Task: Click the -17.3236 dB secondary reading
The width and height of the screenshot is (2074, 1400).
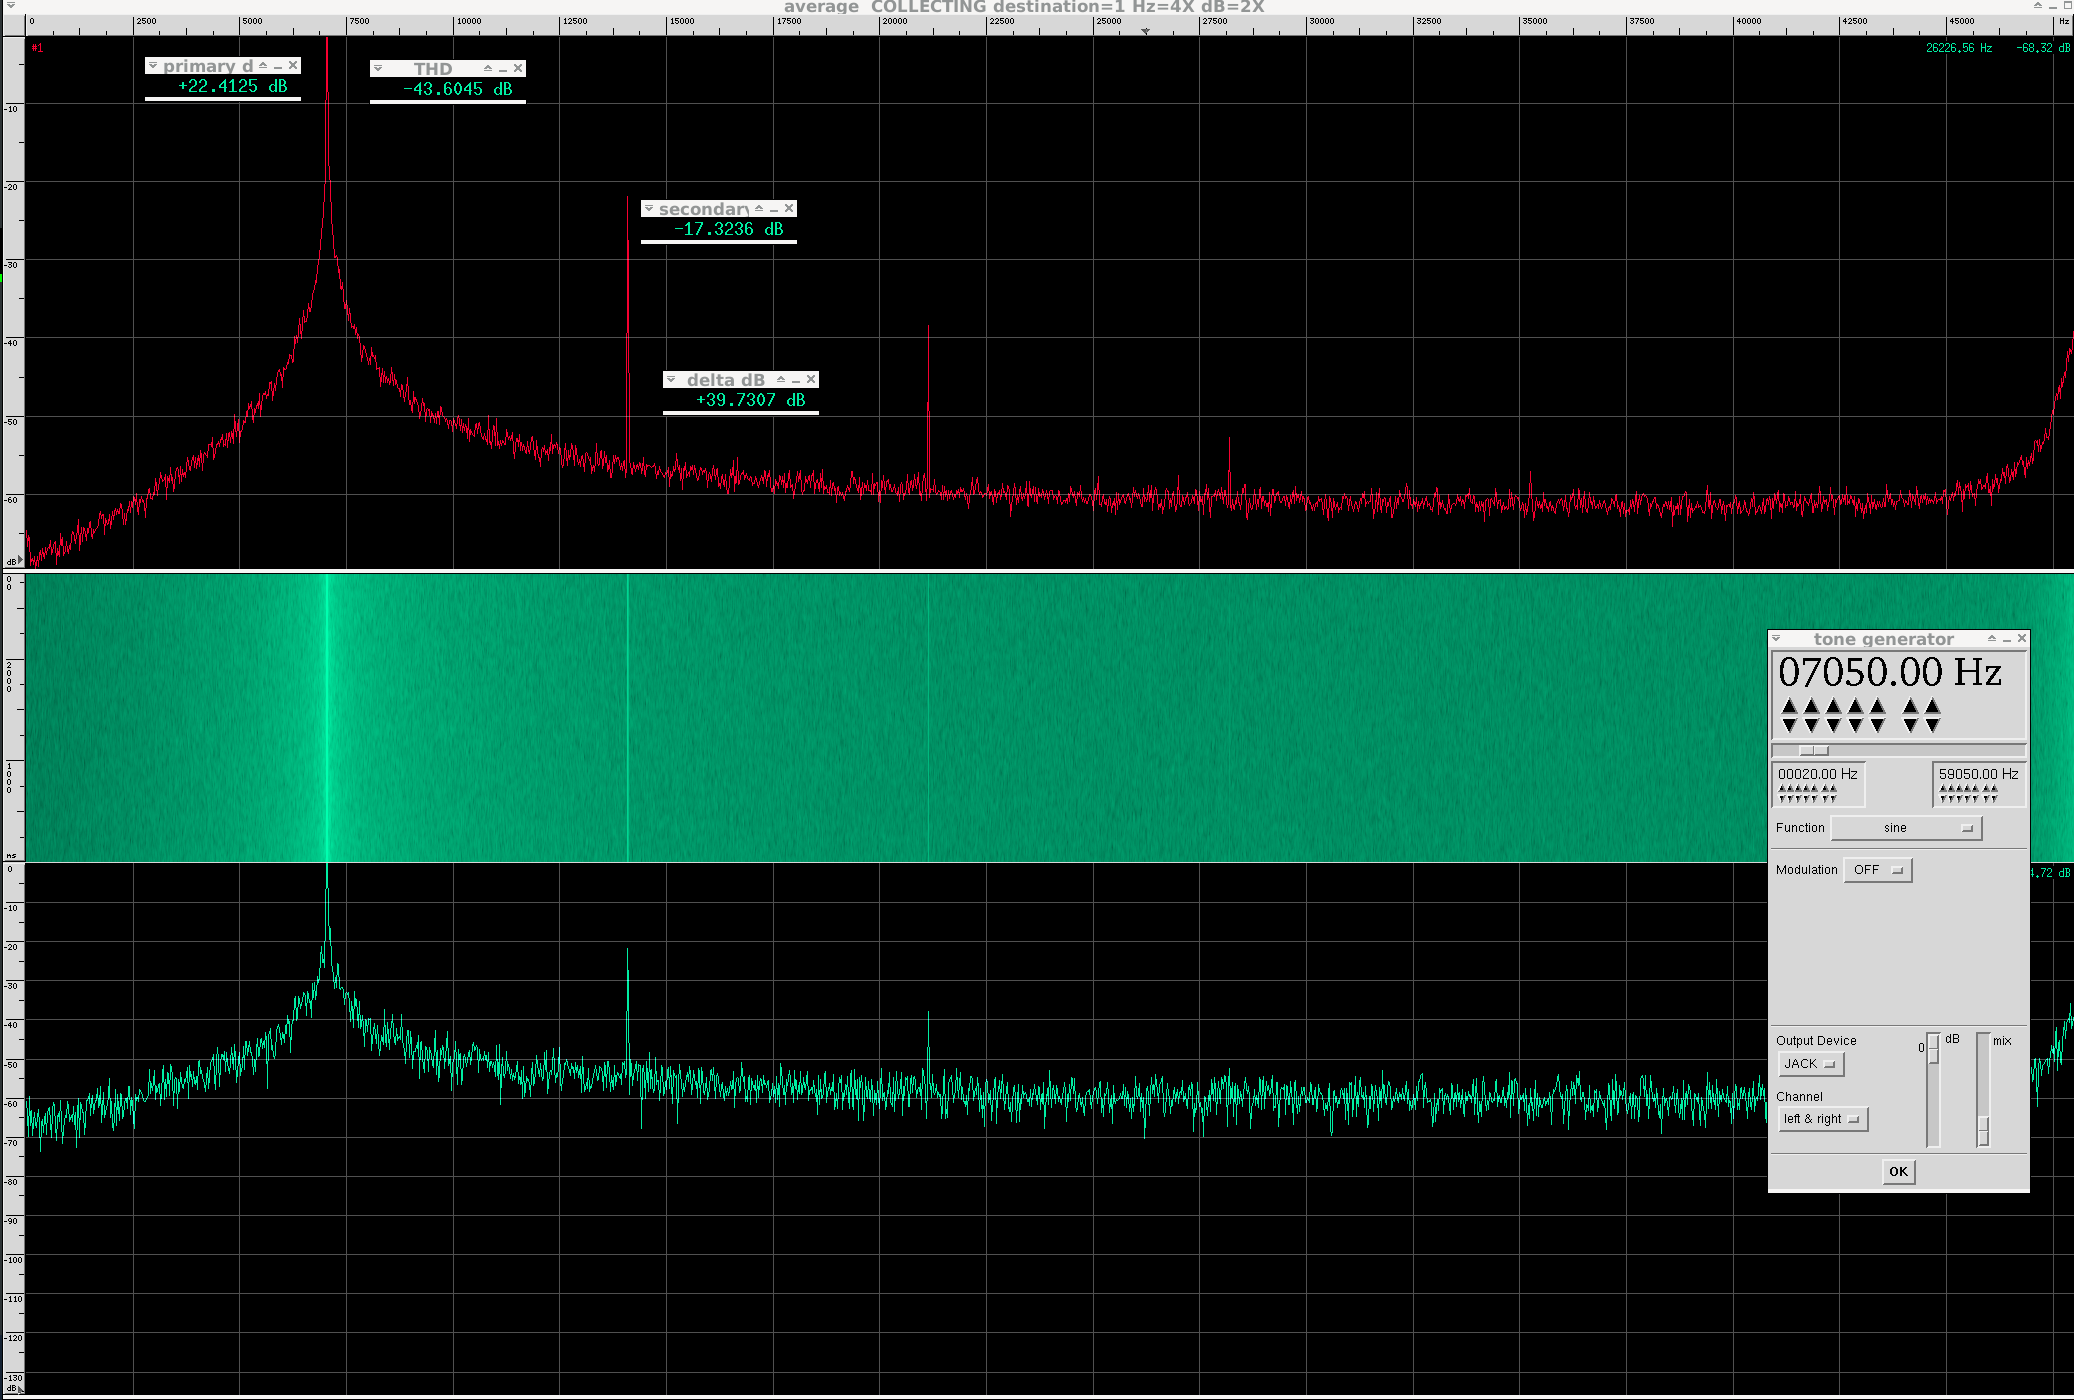Action: pos(729,229)
